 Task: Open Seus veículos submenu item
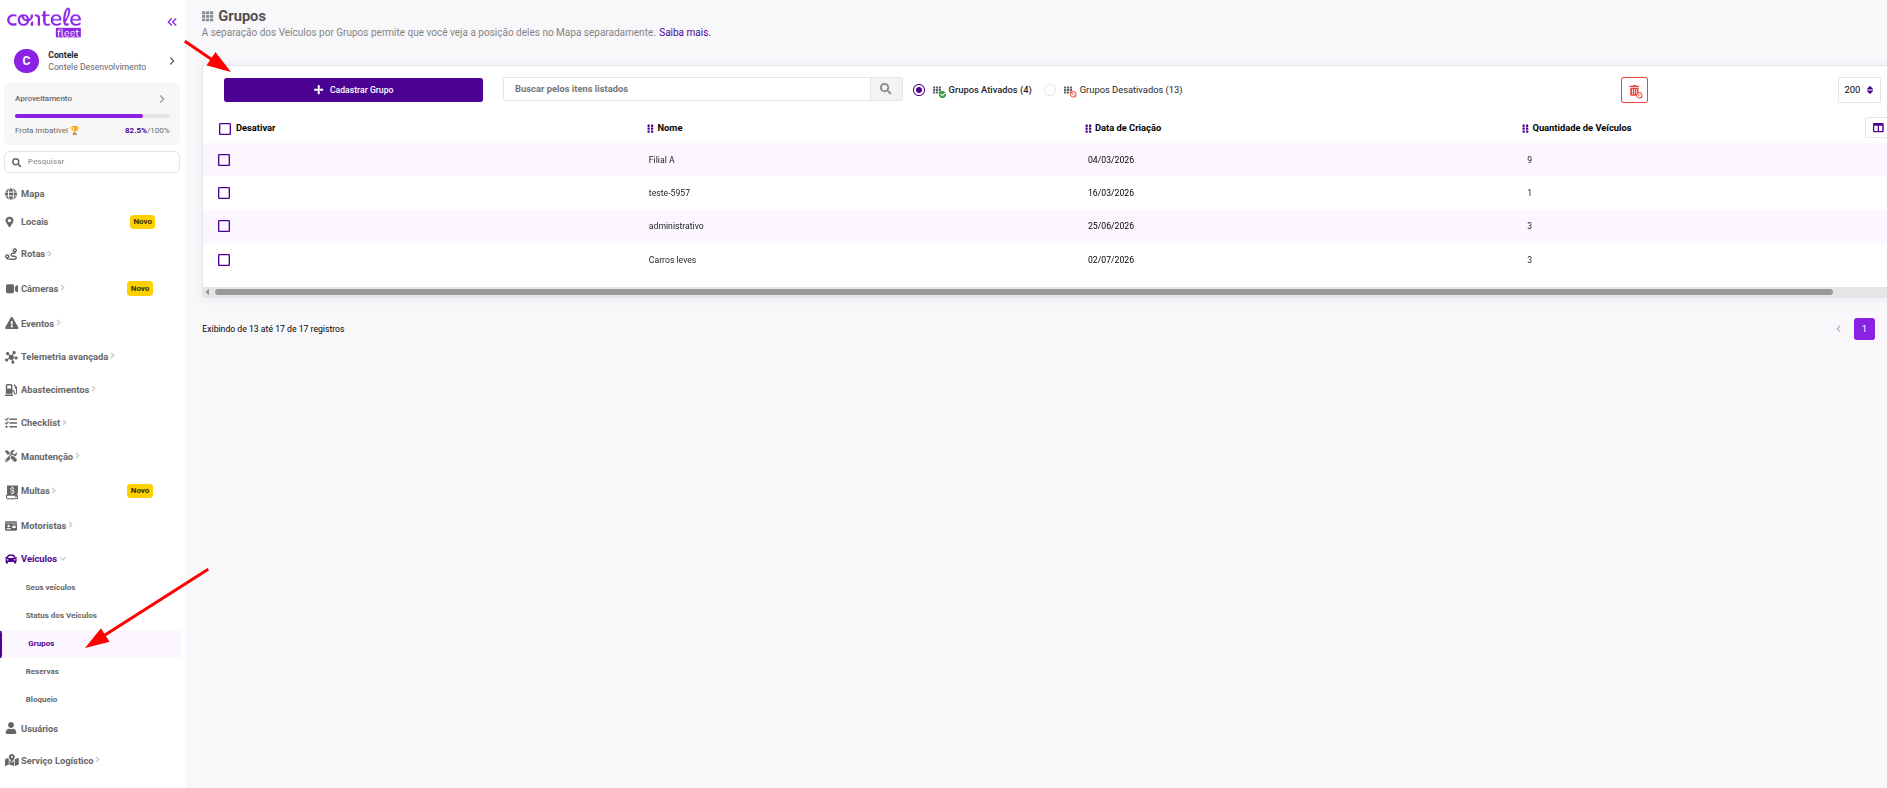pyautogui.click(x=51, y=588)
